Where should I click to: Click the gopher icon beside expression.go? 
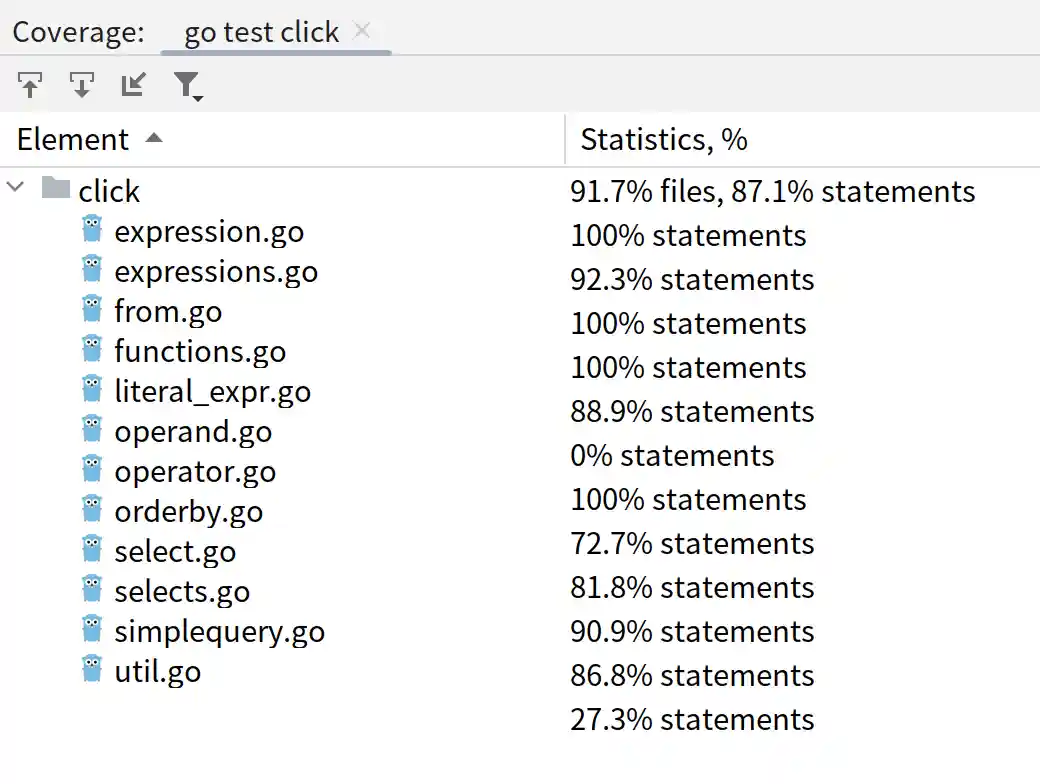92,229
